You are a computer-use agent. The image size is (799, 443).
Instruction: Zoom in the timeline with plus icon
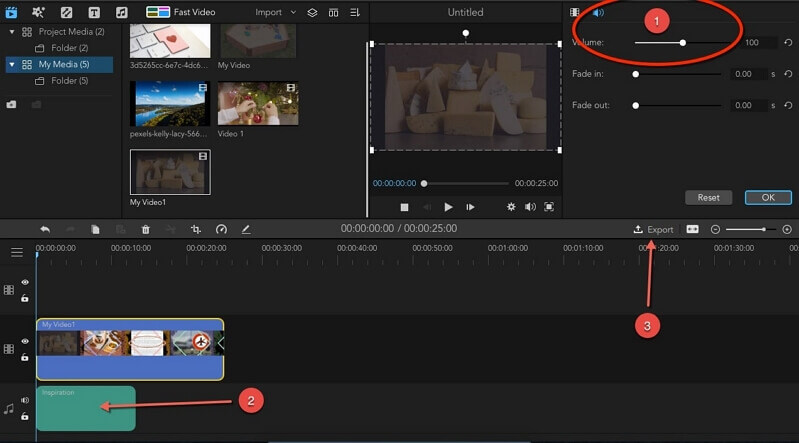(x=787, y=230)
